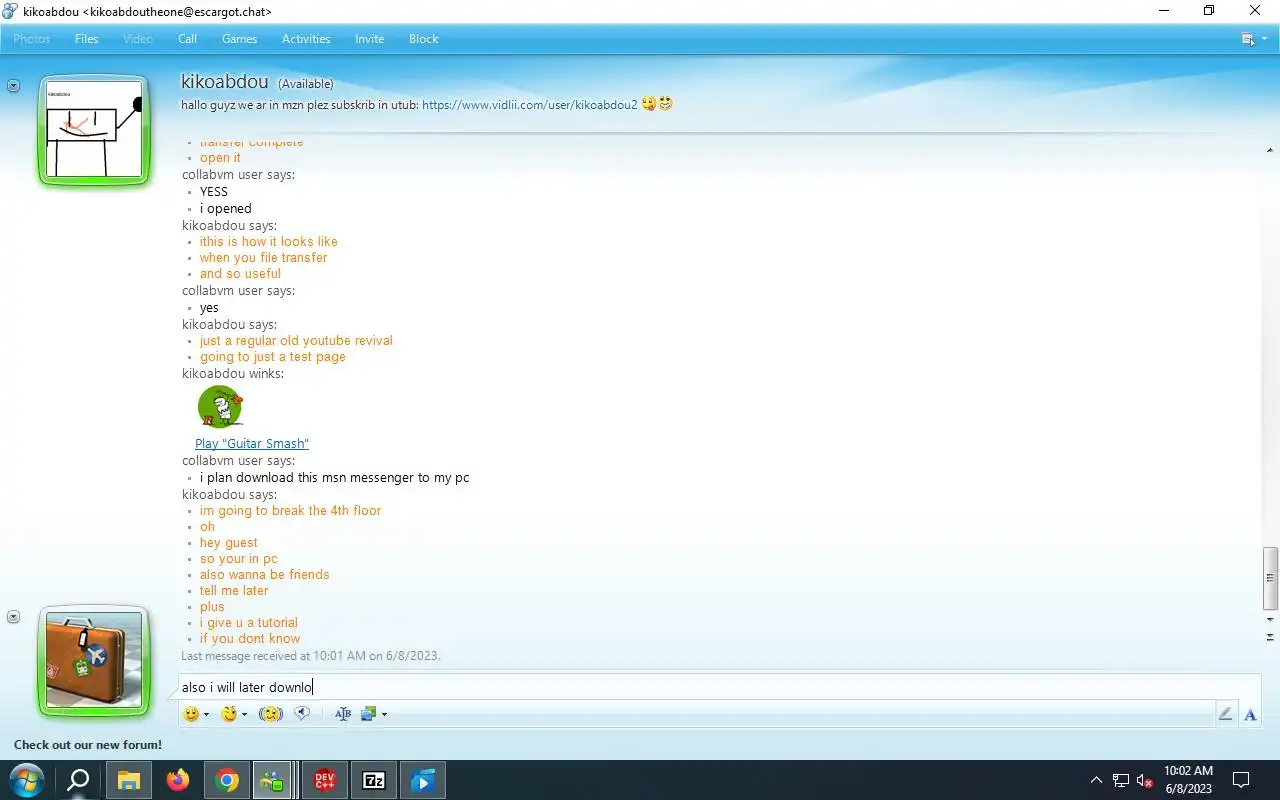1280x800 pixels.
Task: Show hidden tray icons chevron
Action: click(x=1096, y=780)
